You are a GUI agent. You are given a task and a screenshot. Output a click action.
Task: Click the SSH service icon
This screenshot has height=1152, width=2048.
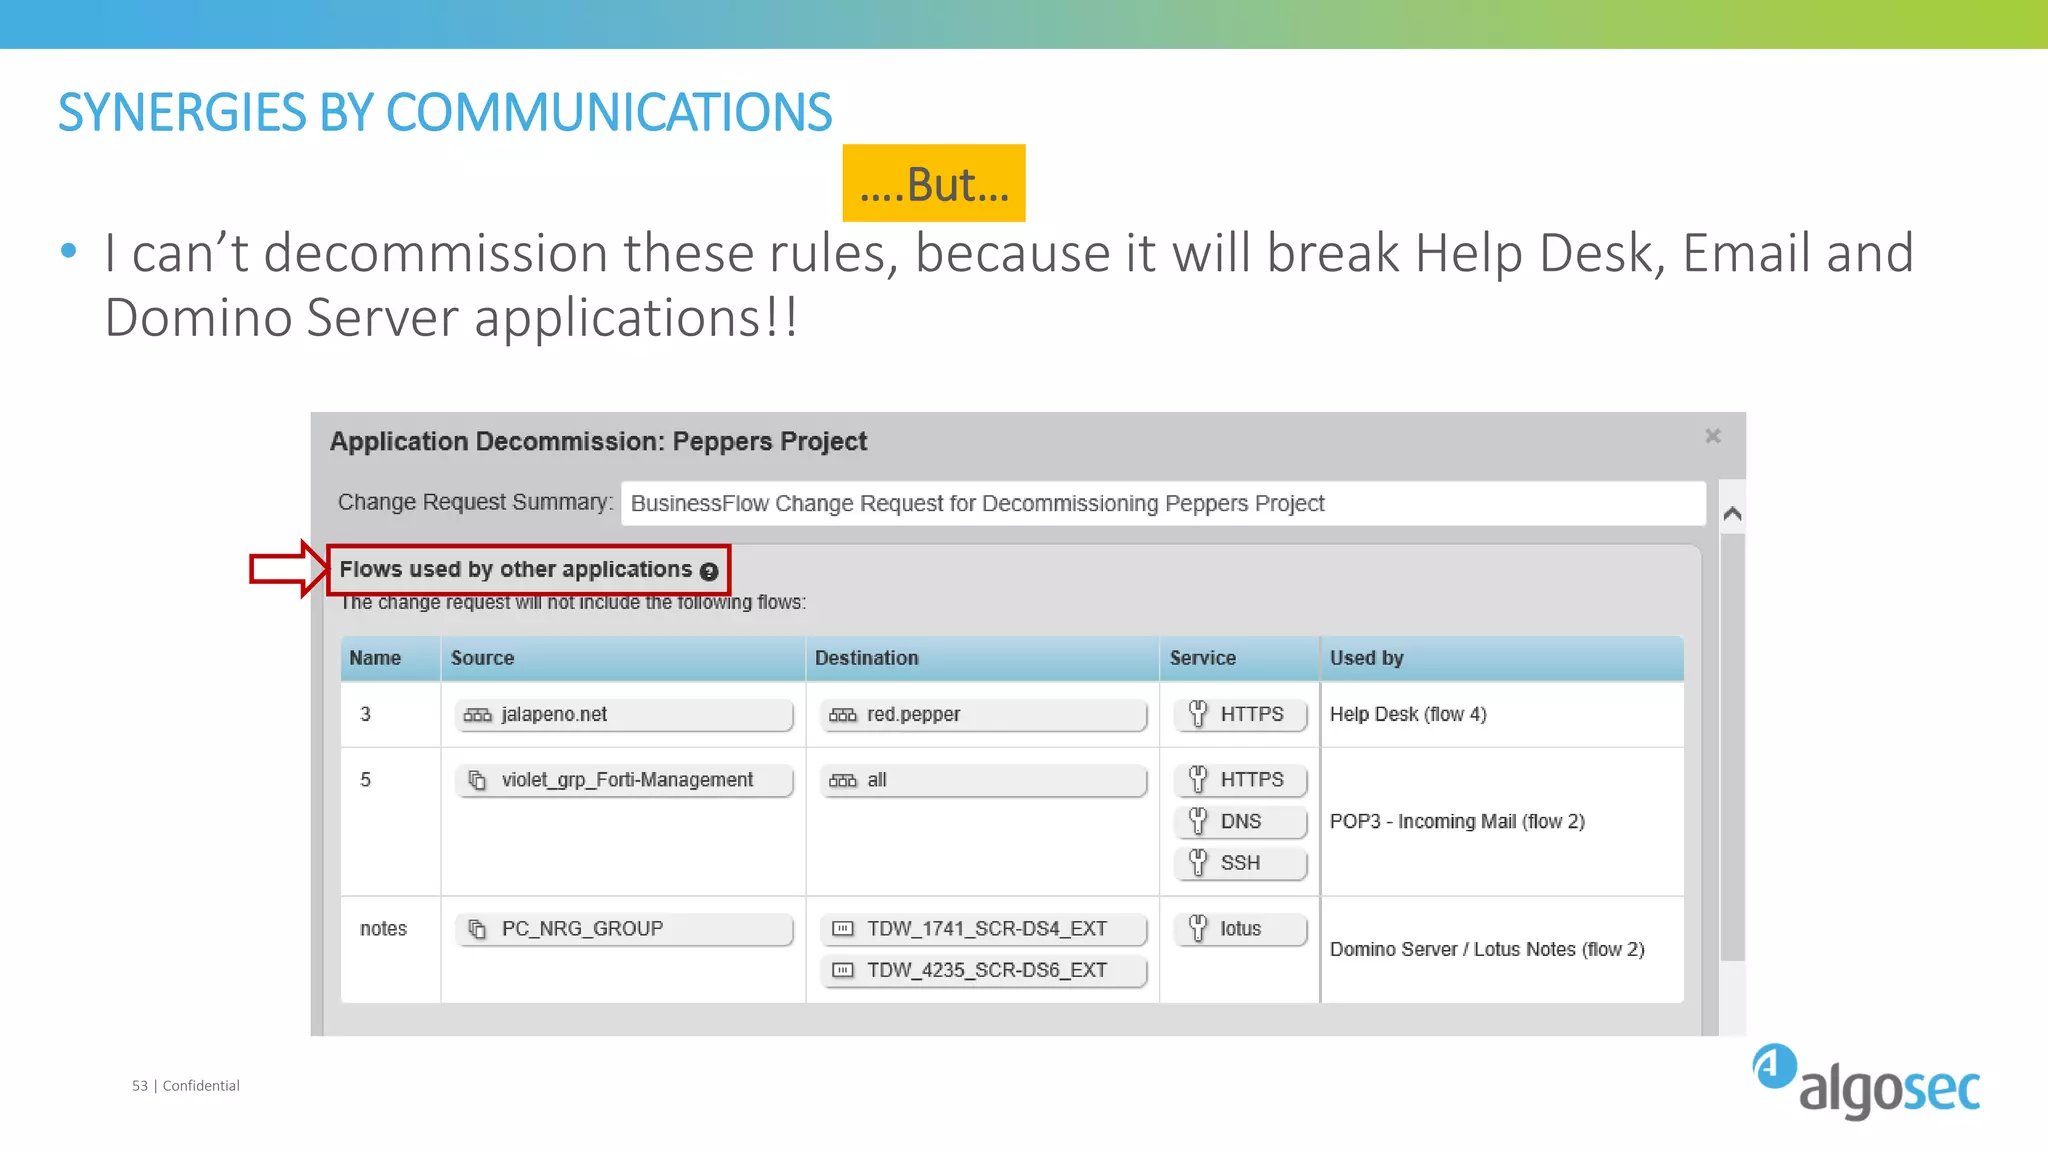click(x=1197, y=862)
